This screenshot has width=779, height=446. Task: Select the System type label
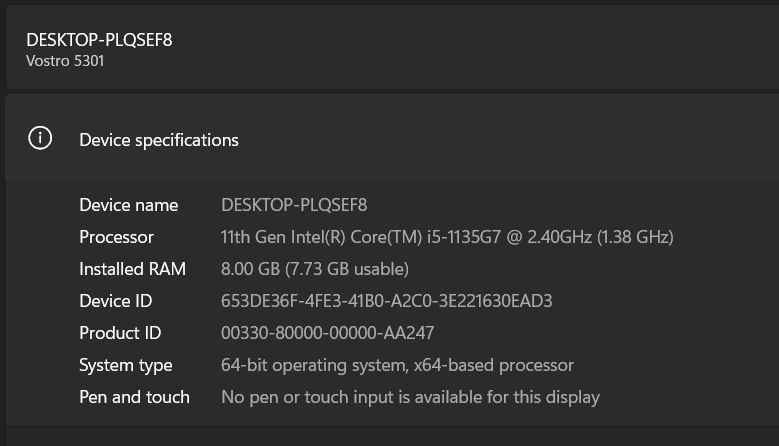pos(125,365)
